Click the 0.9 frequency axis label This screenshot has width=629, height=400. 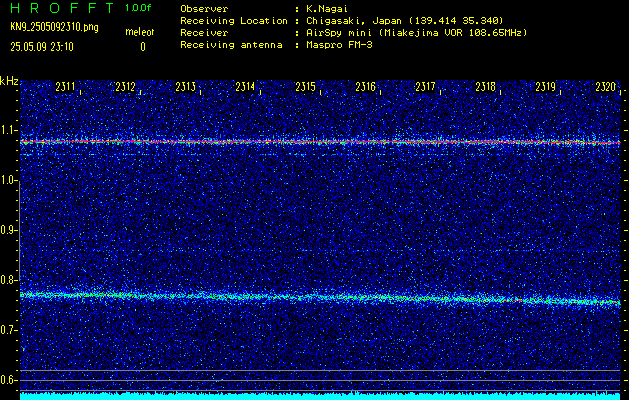point(9,230)
